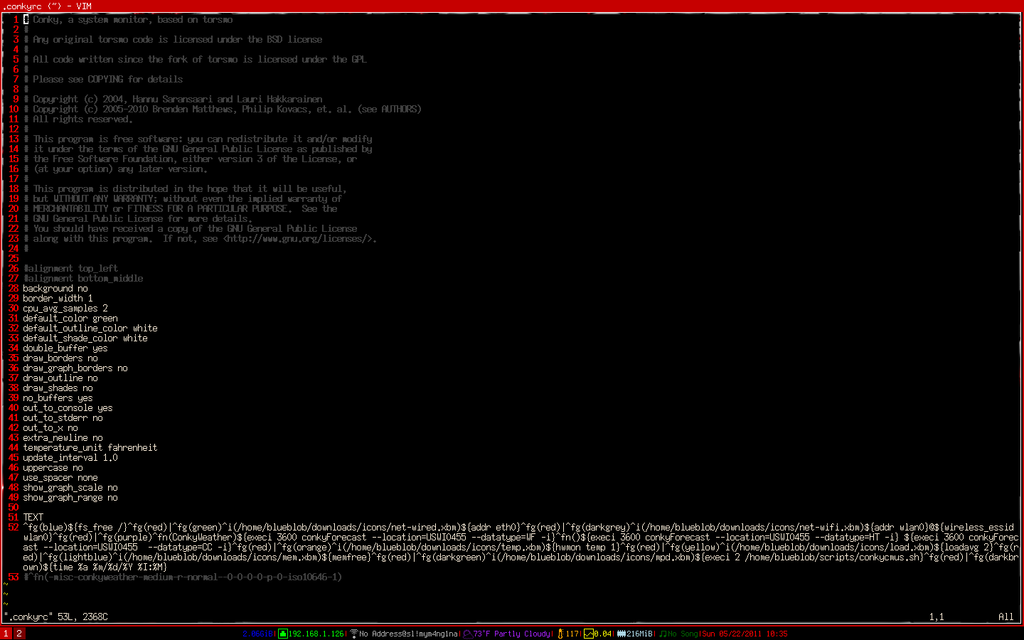Image resolution: width=1024 pixels, height=640 pixels.
Task: Switch to workspace tag 1
Action: 5,632
